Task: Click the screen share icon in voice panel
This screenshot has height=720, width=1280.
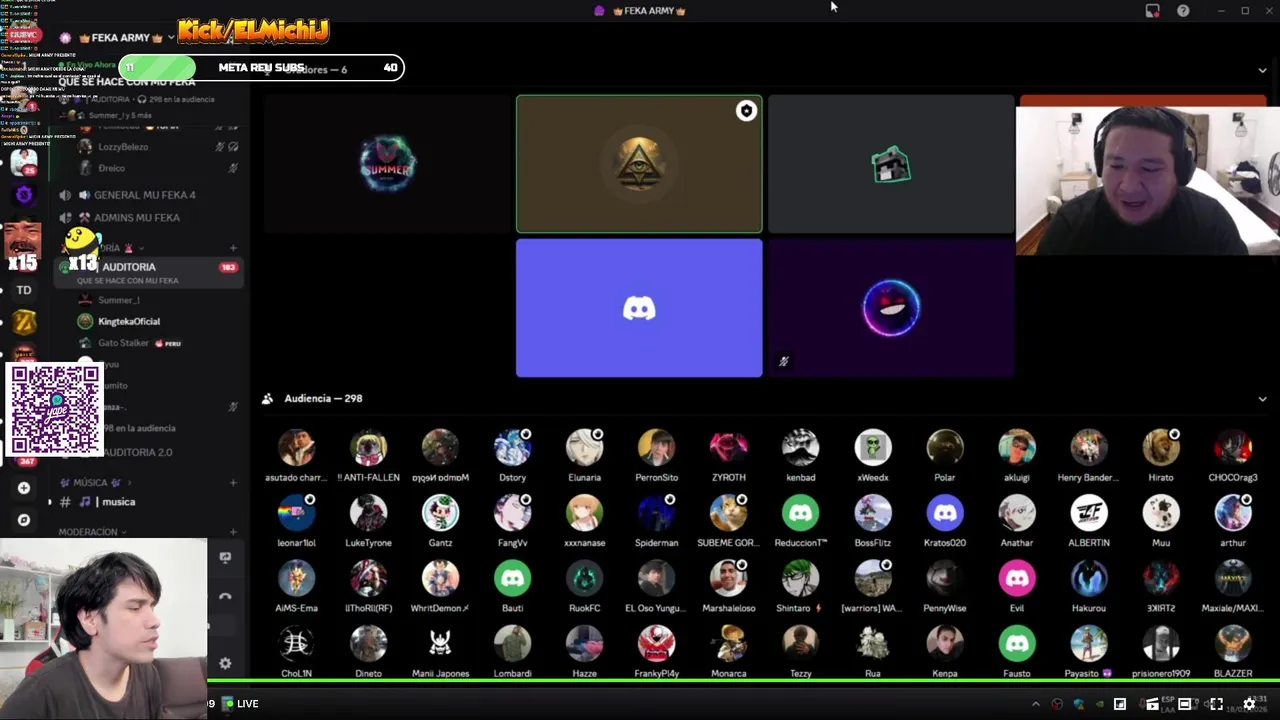Action: pos(225,558)
